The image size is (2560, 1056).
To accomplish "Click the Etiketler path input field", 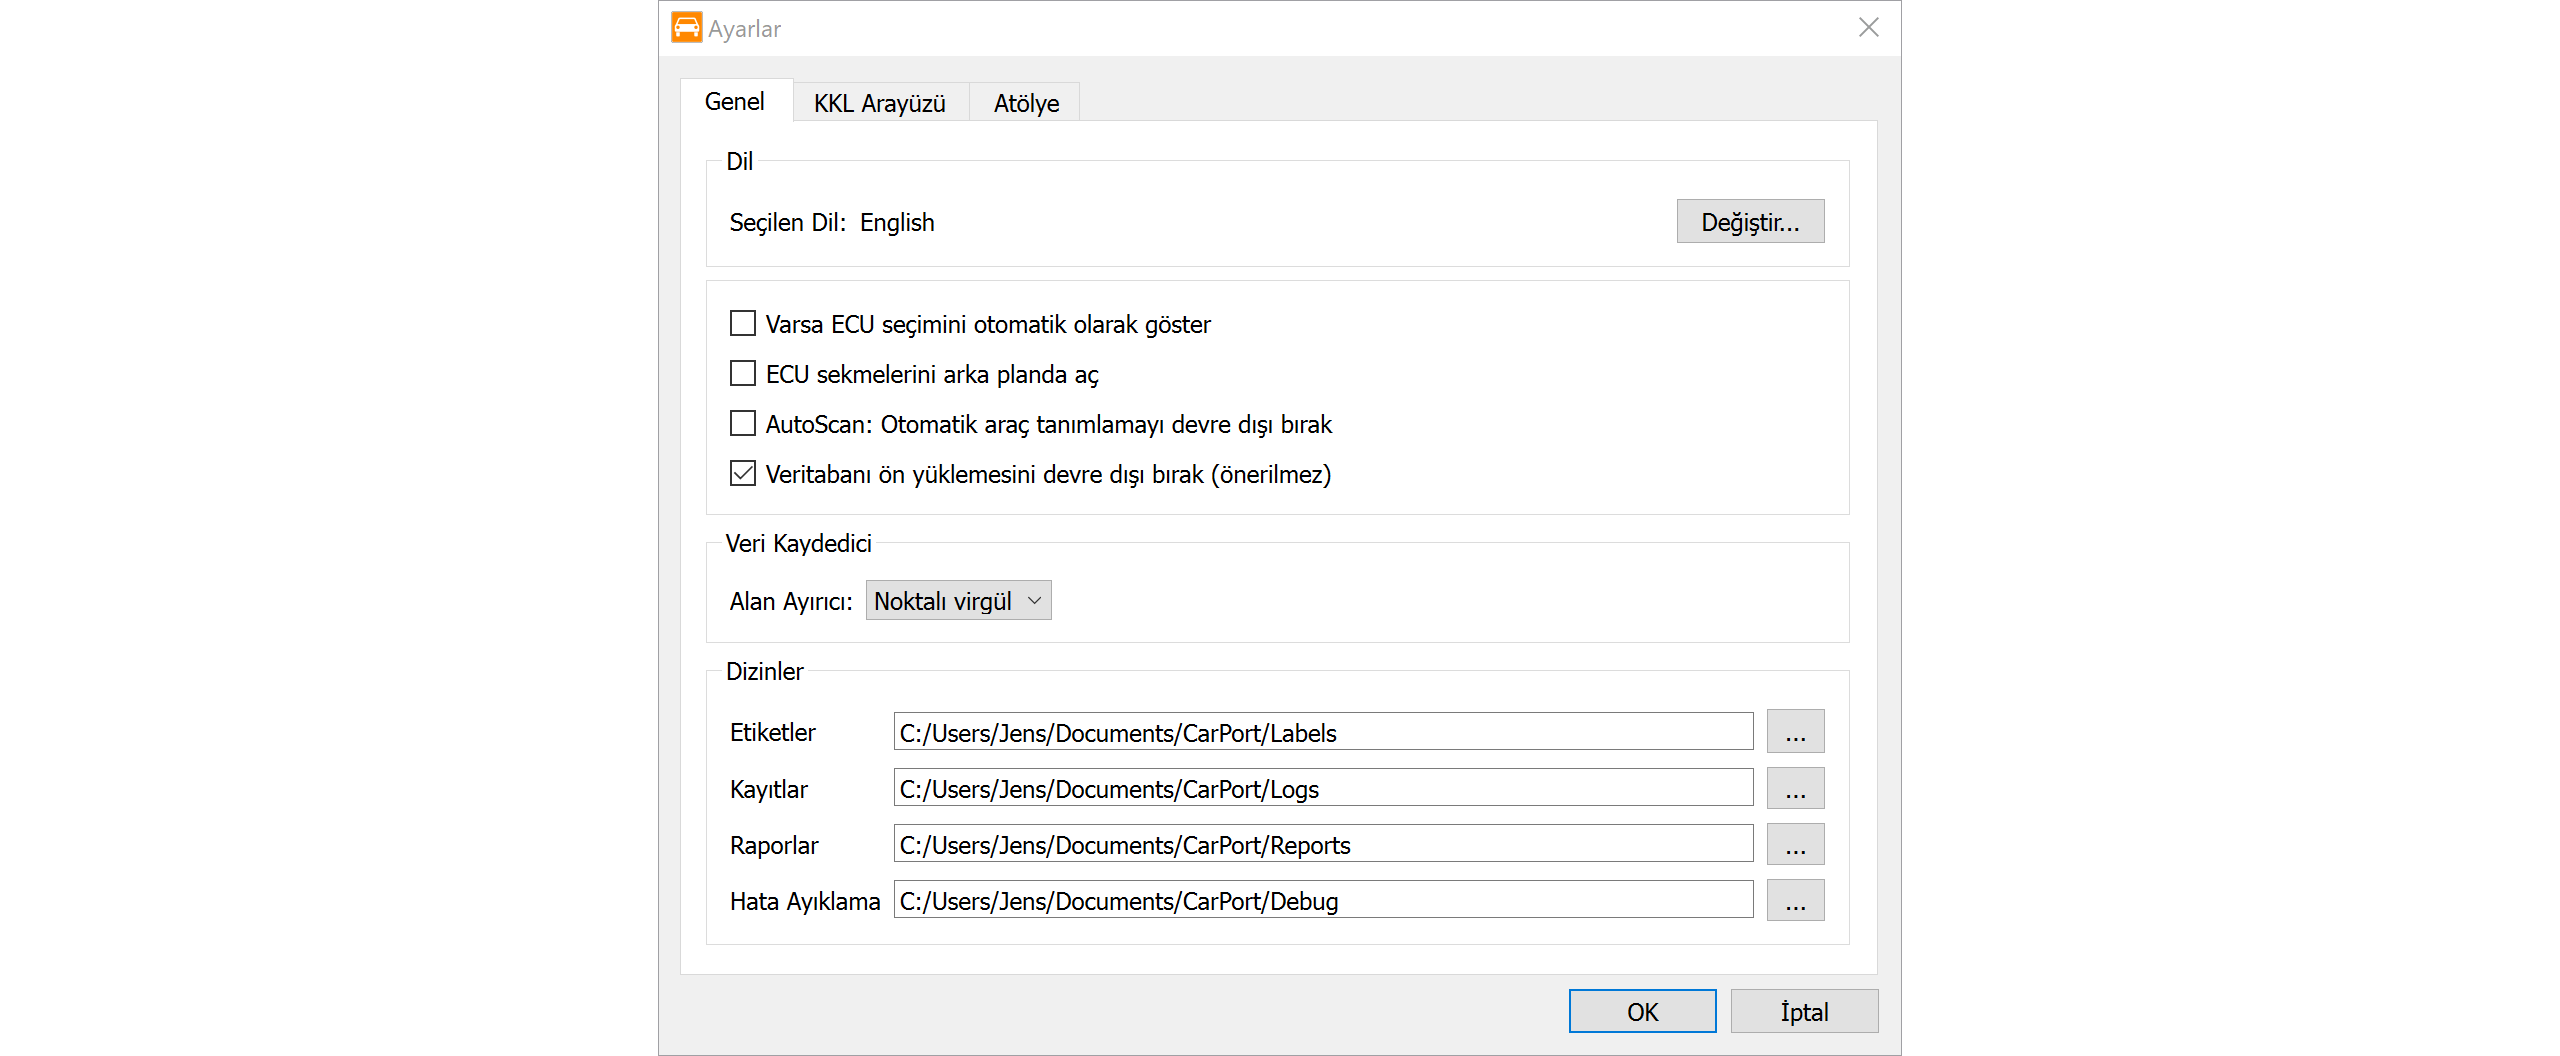I will pyautogui.click(x=1322, y=732).
